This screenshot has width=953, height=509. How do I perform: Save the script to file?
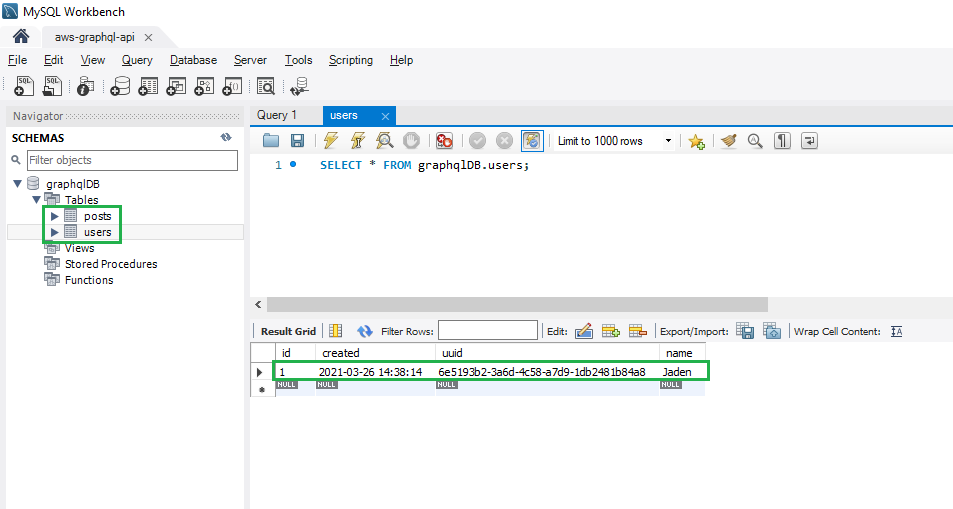tap(297, 141)
